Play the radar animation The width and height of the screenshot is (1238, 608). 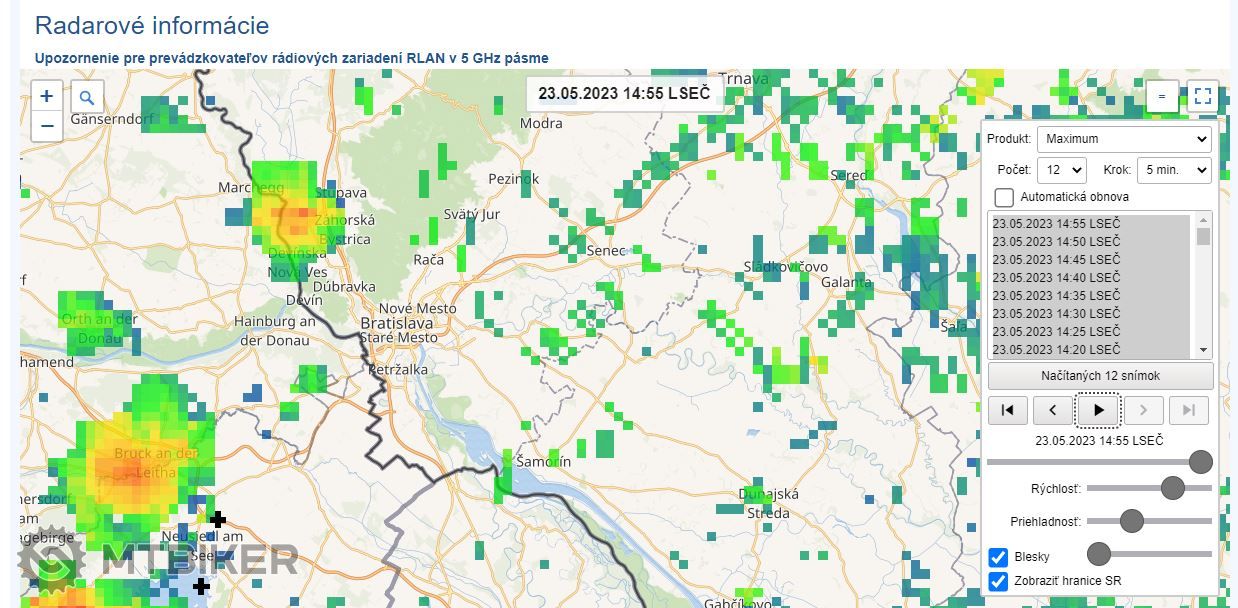pos(1098,410)
